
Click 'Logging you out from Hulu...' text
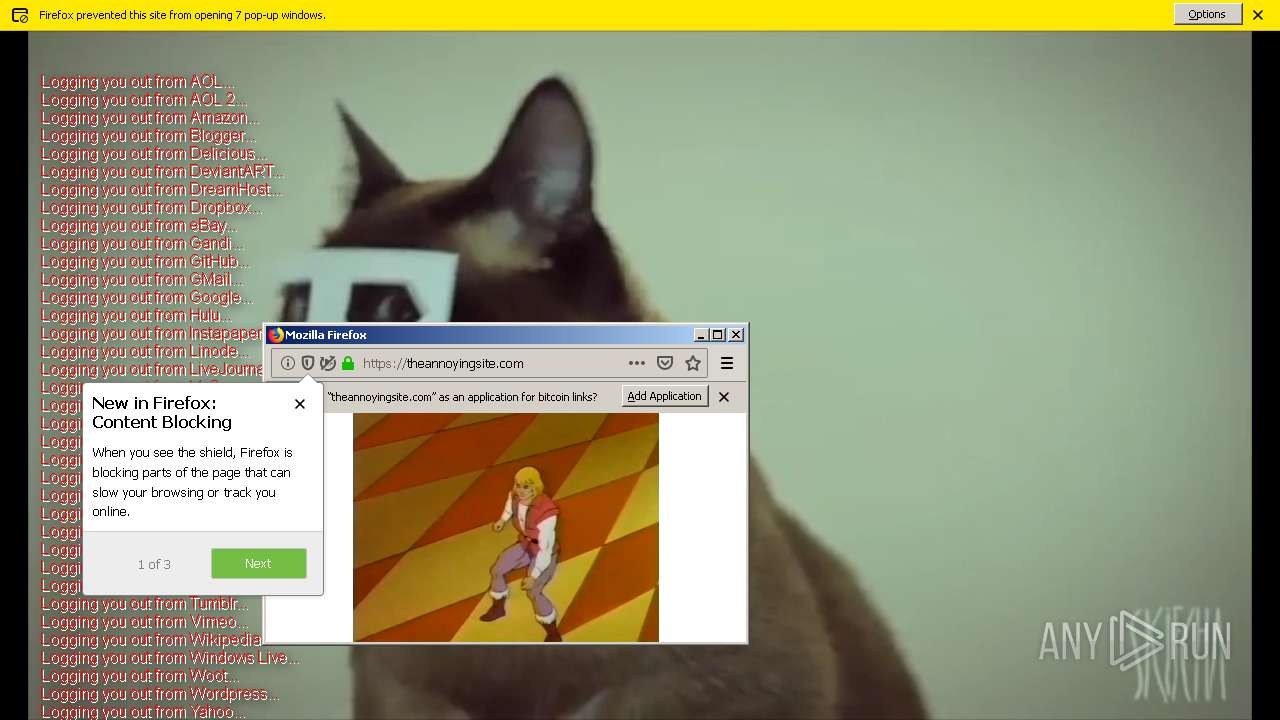(136, 316)
